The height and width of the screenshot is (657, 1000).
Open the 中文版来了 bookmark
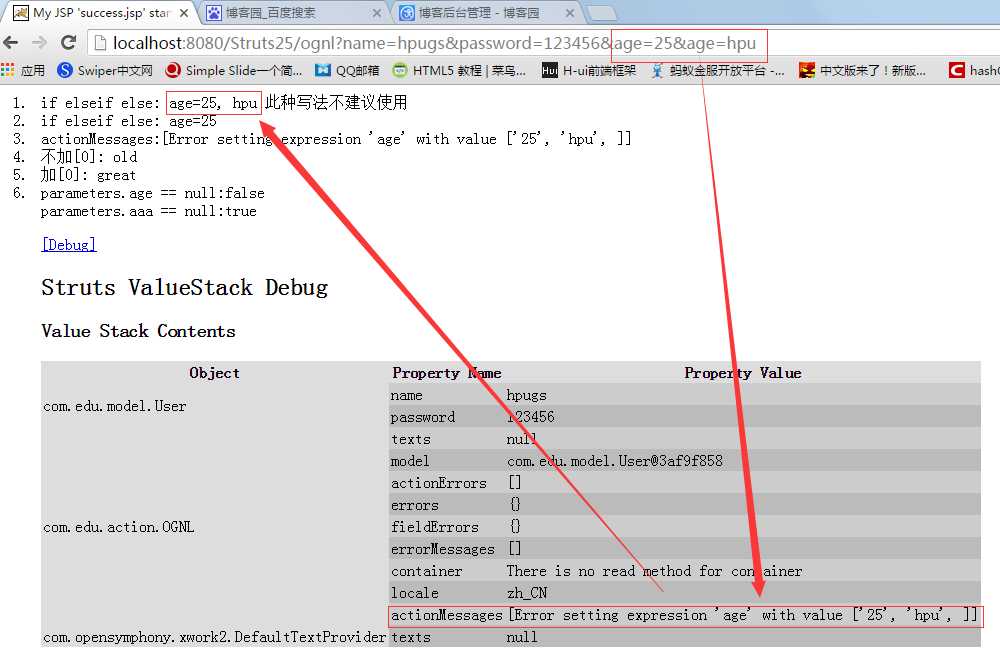(863, 70)
